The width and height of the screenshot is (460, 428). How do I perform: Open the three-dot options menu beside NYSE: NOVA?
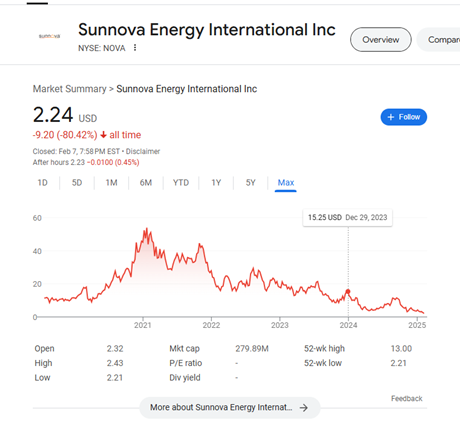coord(135,48)
